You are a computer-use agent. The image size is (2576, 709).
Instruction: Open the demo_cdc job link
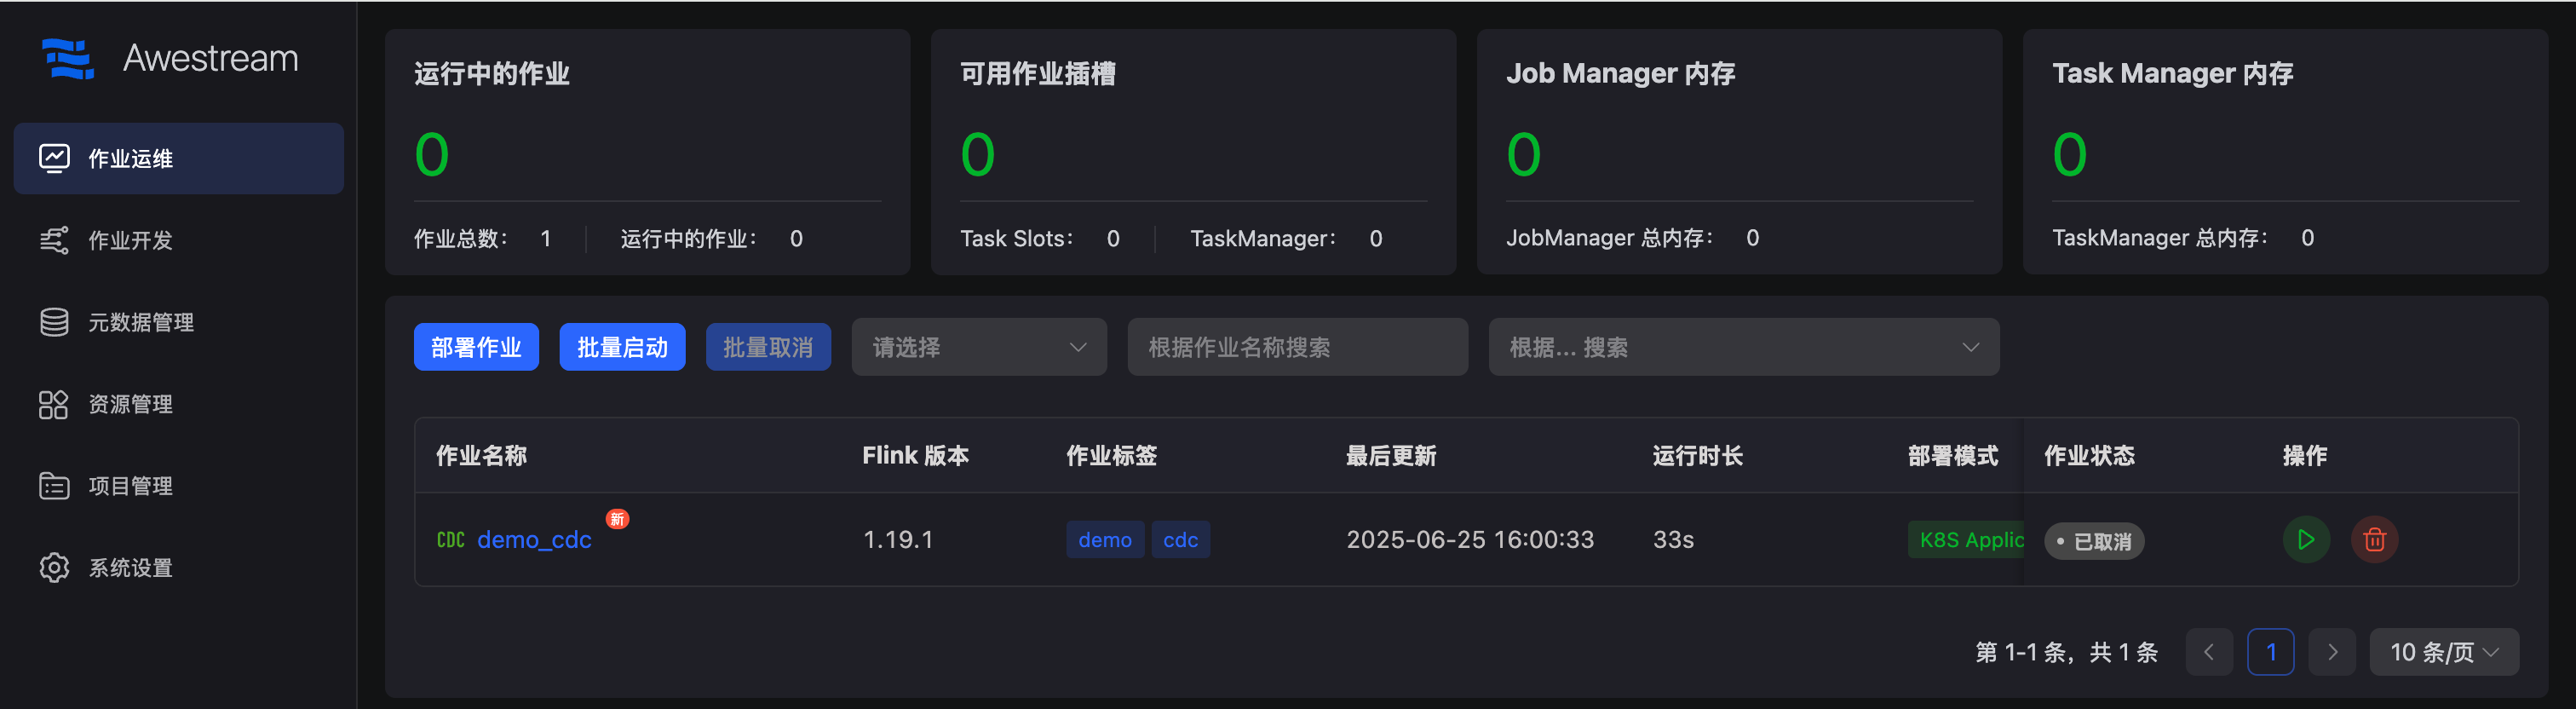(534, 540)
